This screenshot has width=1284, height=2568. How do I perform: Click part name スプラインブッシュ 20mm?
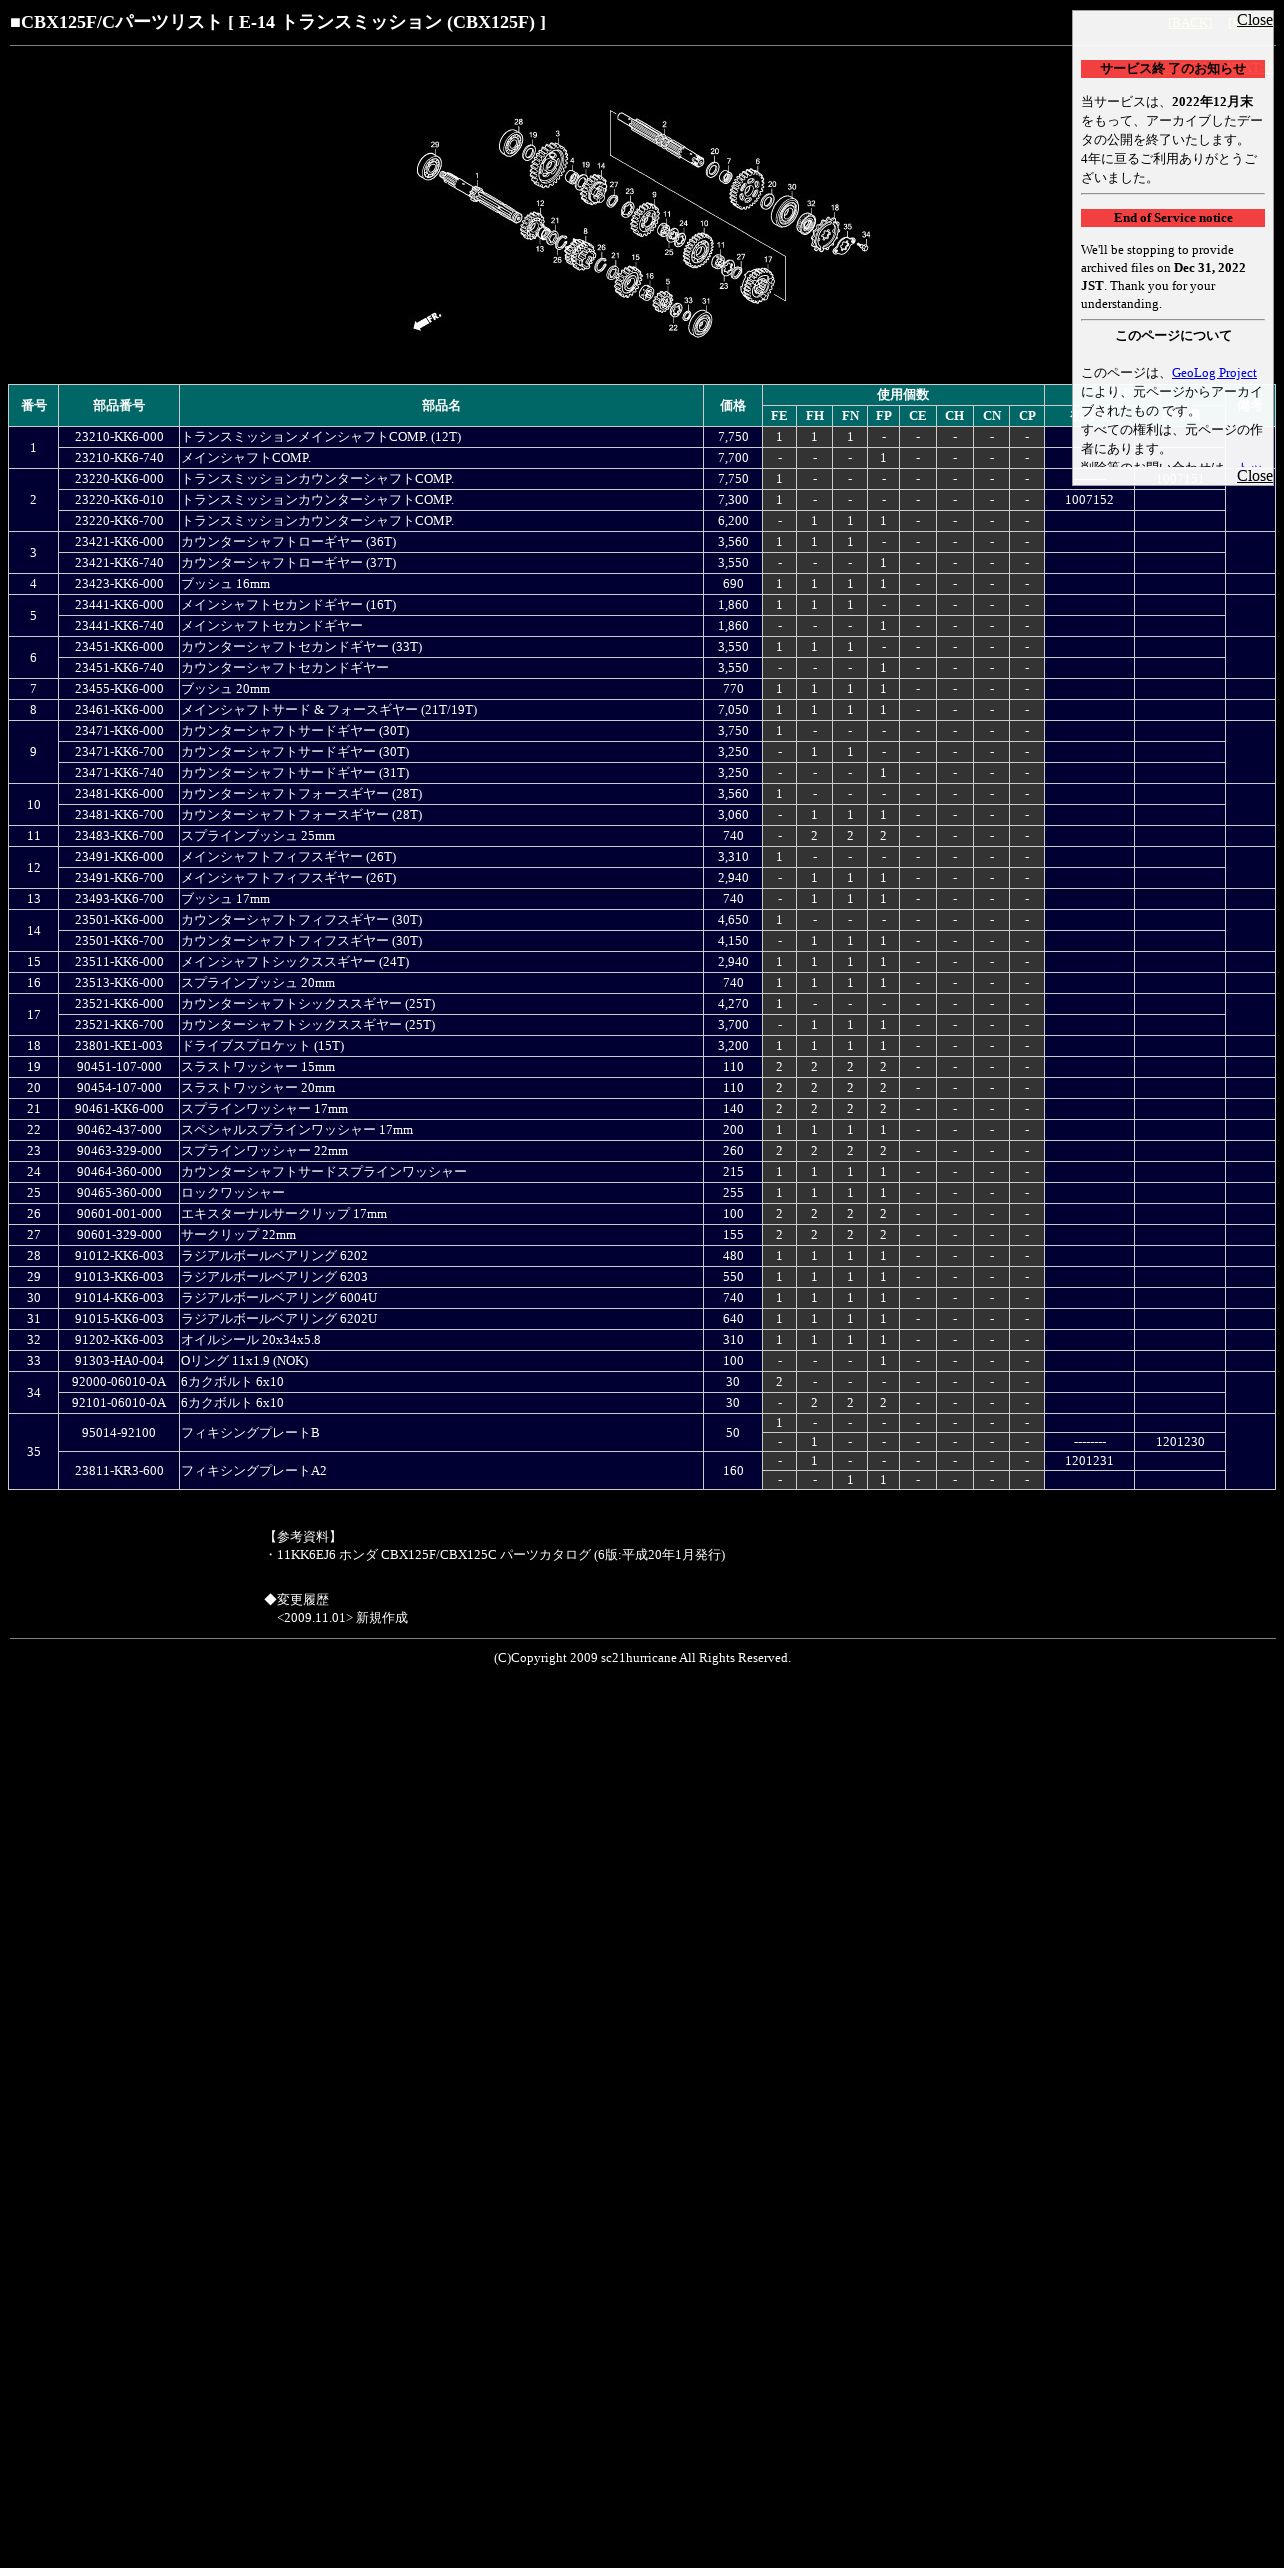click(x=258, y=983)
